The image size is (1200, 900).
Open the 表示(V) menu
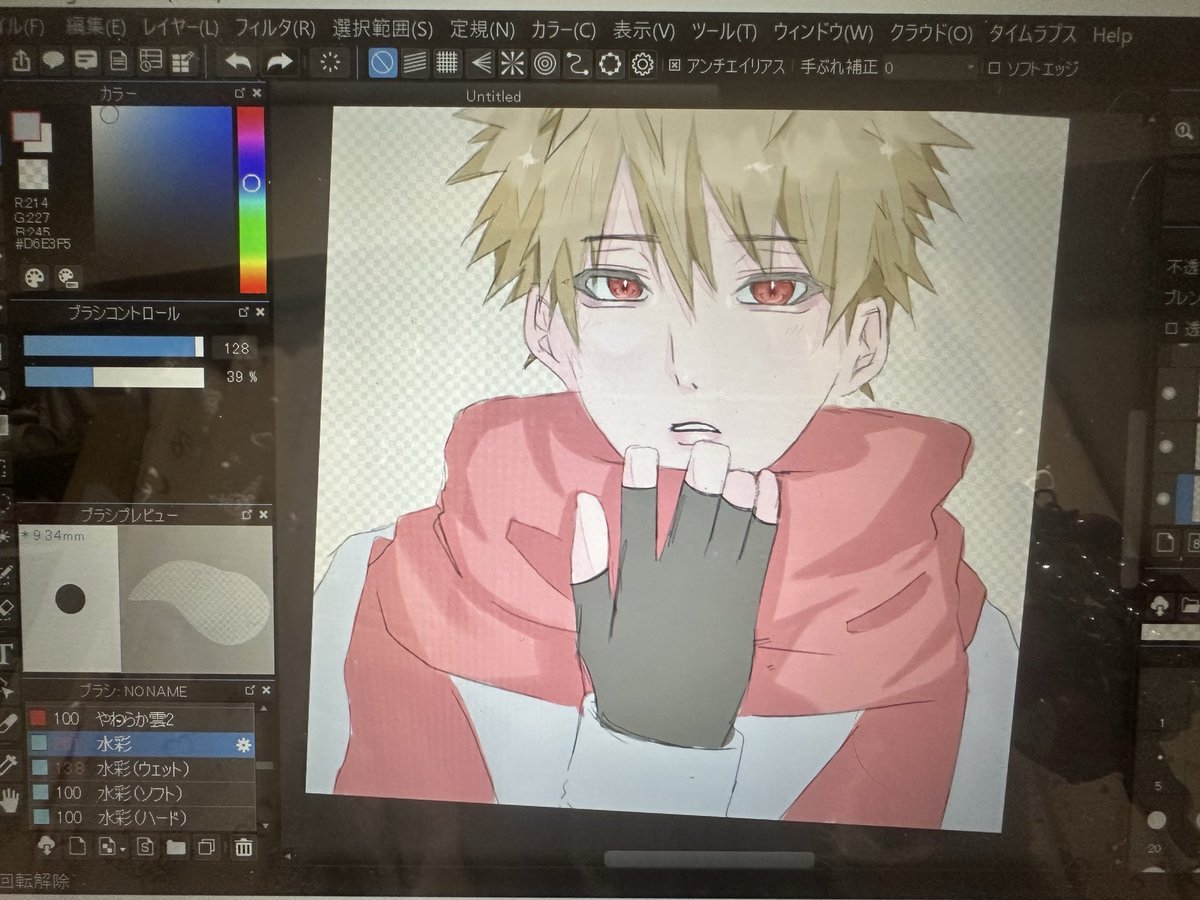pyautogui.click(x=643, y=31)
